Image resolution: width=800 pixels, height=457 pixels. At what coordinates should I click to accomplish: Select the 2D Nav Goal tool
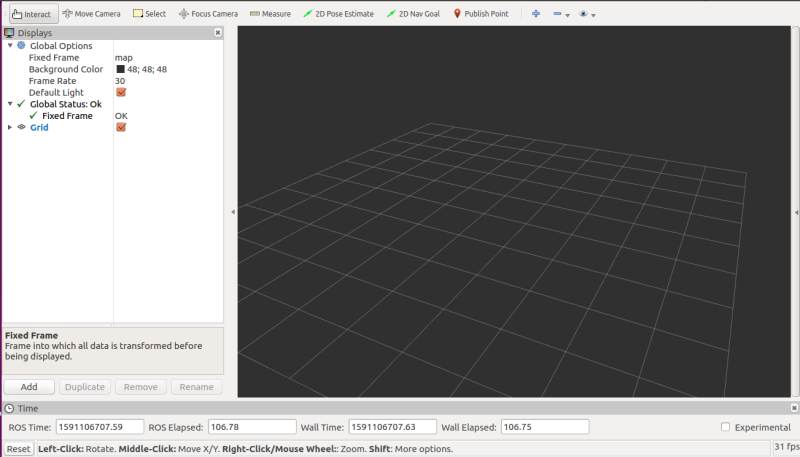(413, 14)
